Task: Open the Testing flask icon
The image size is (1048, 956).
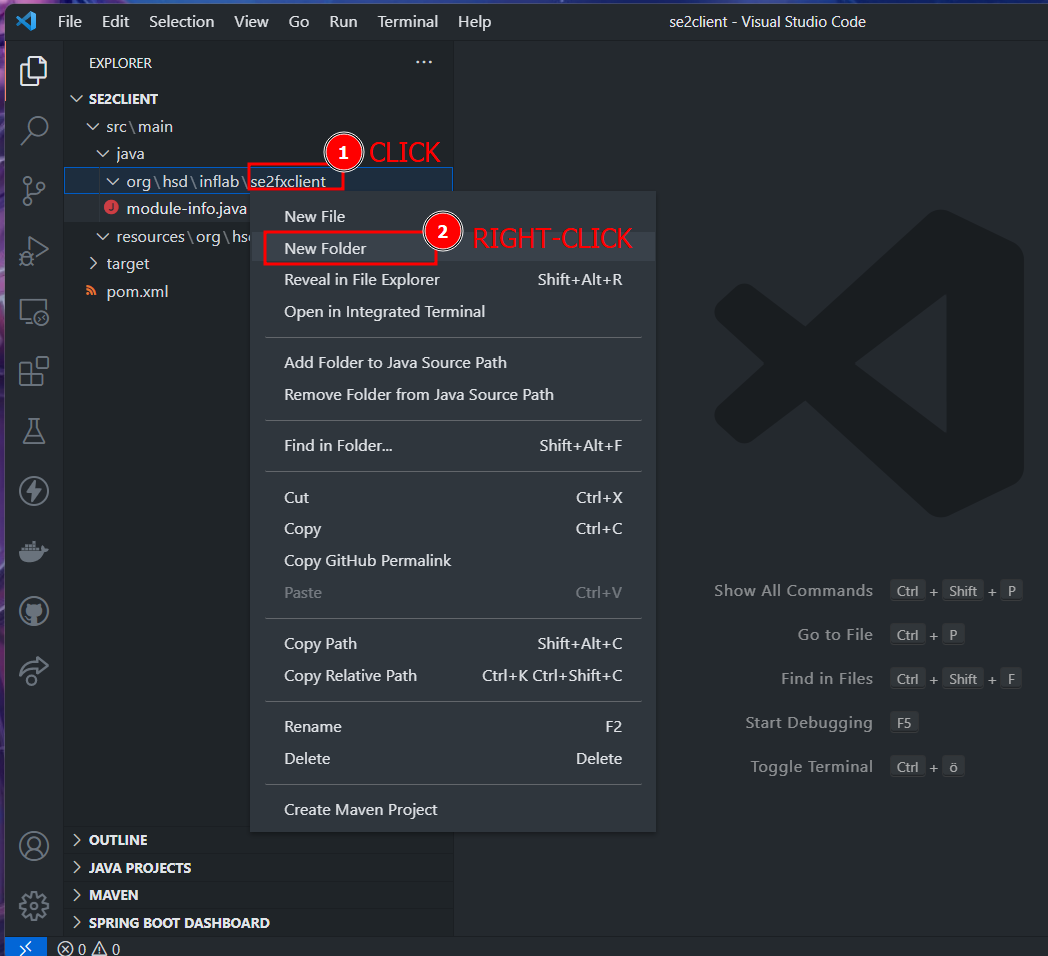Action: pos(33,431)
